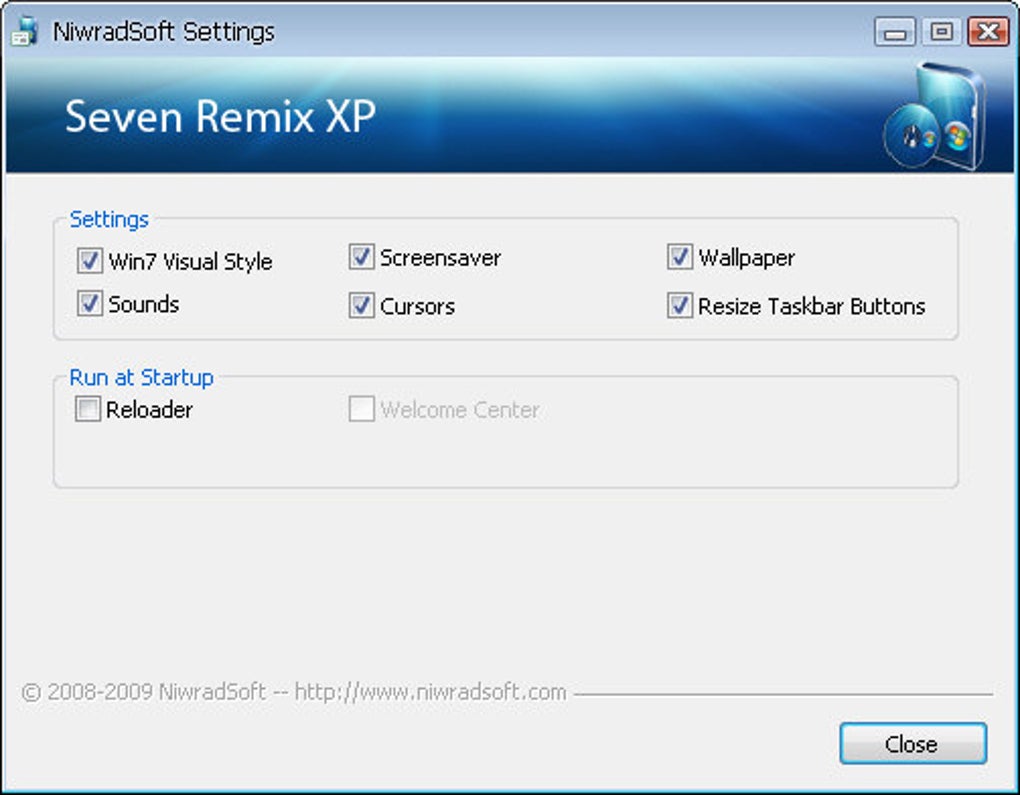This screenshot has height=795, width=1020.
Task: Click the greyed-out Welcome Center checkbox
Action: coord(361,410)
